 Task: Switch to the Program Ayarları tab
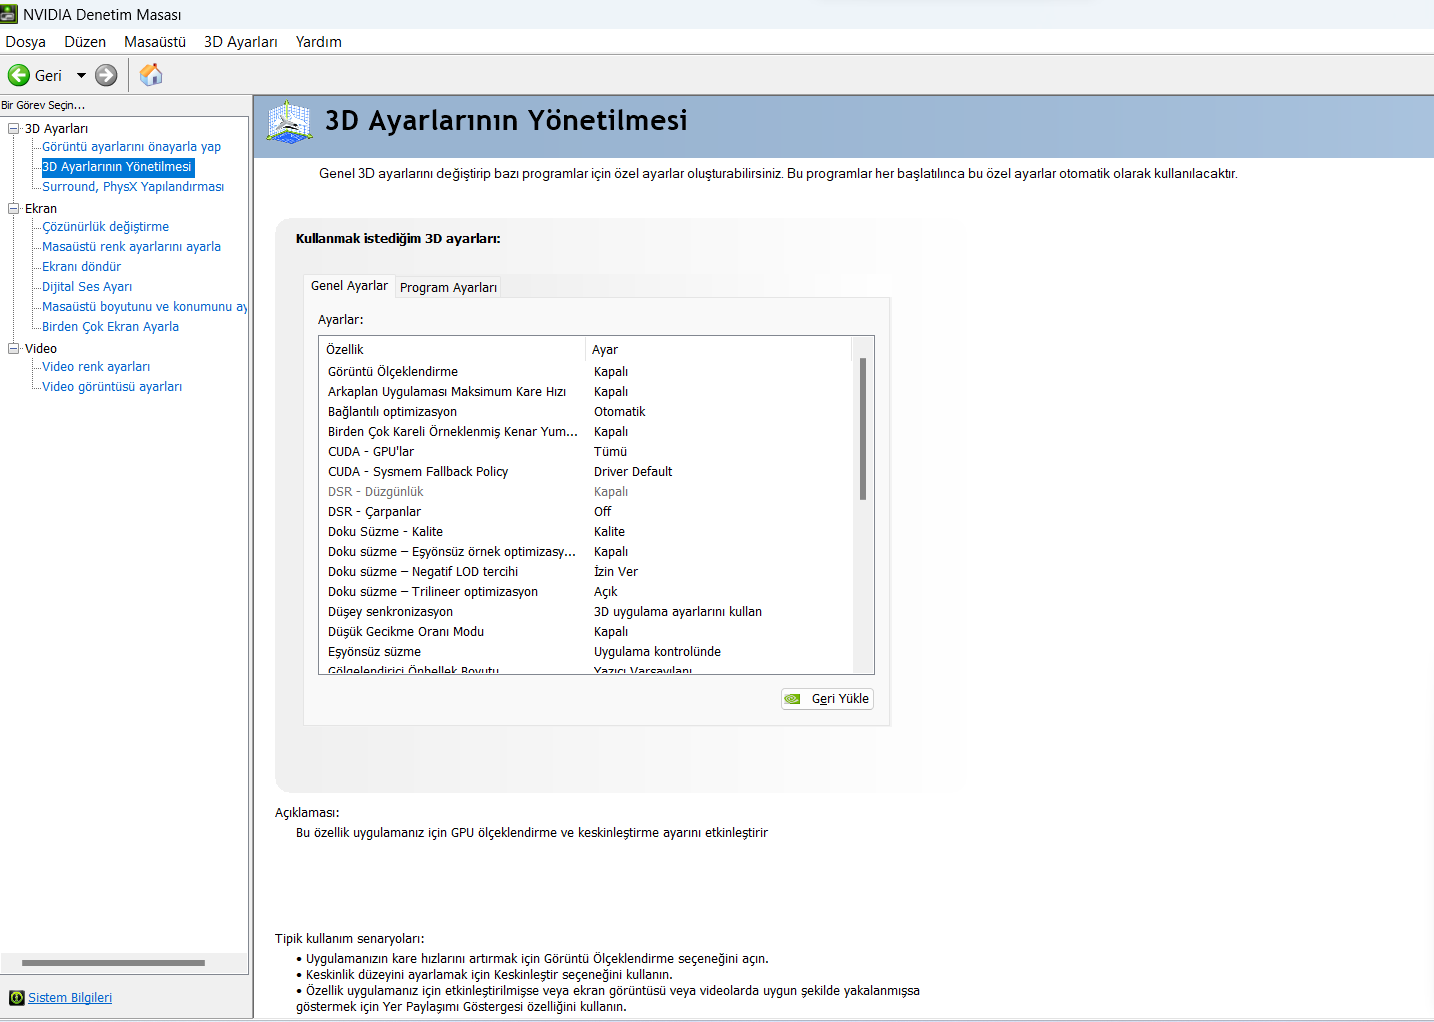(x=448, y=287)
